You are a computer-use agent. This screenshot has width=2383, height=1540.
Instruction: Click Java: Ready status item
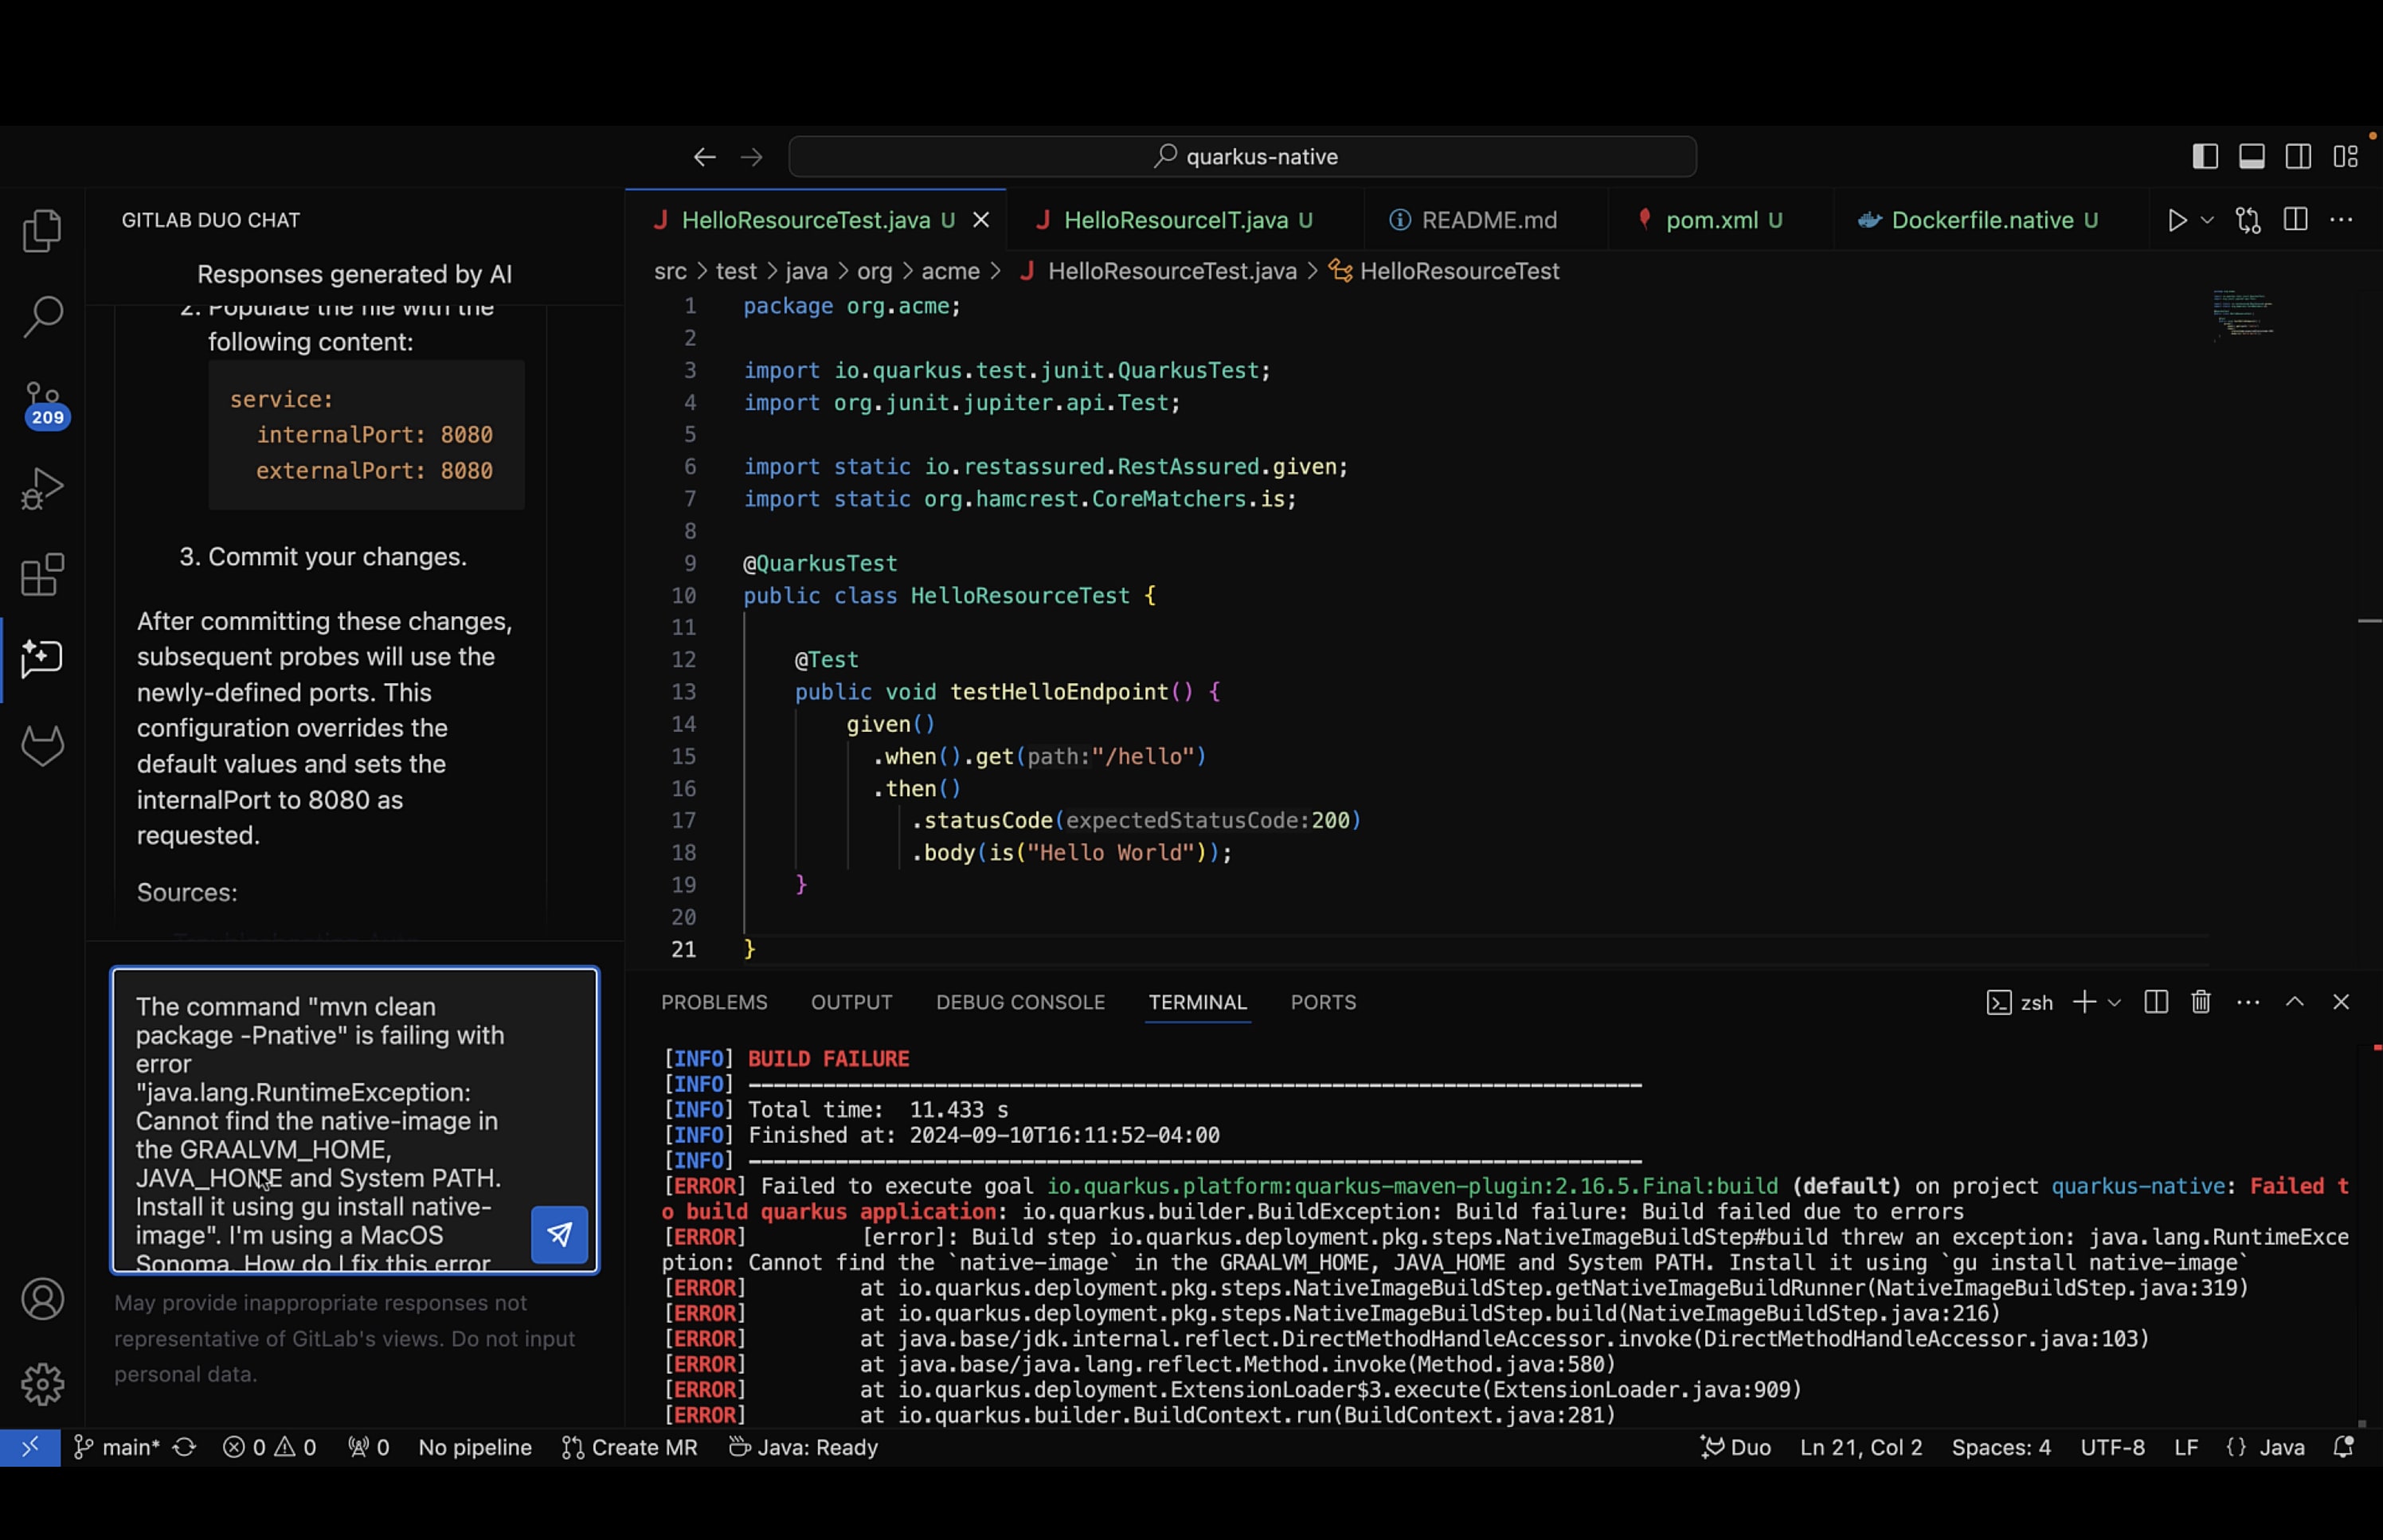point(803,1447)
